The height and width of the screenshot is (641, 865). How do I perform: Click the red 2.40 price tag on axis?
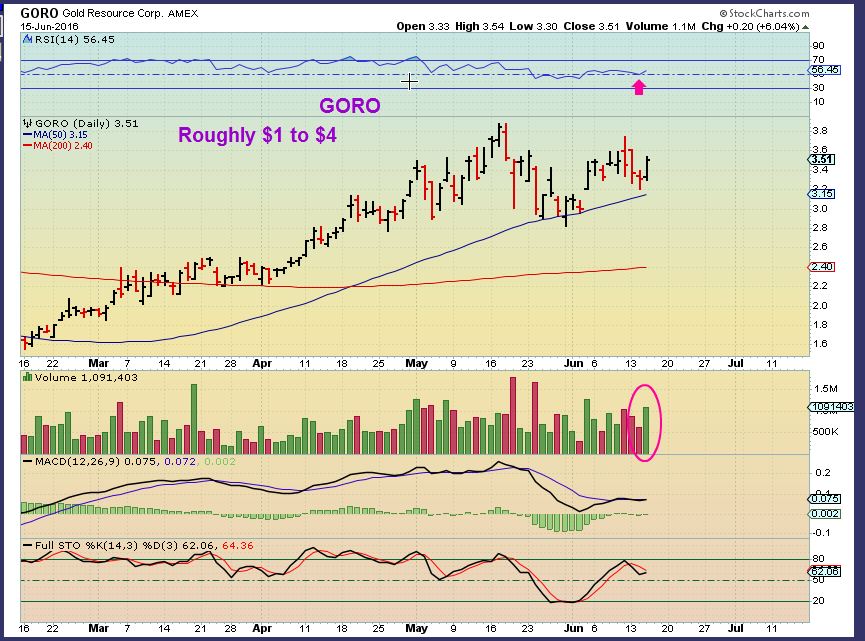(822, 267)
